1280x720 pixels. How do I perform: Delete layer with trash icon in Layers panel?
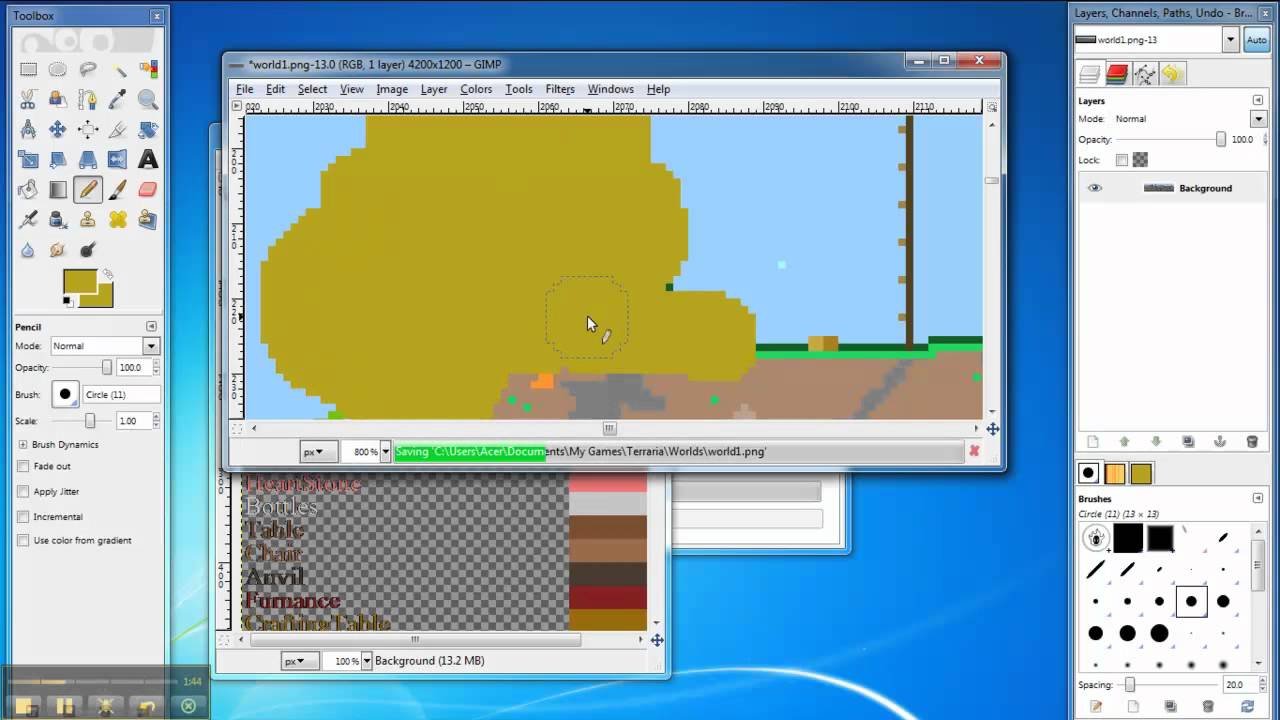pos(1252,442)
